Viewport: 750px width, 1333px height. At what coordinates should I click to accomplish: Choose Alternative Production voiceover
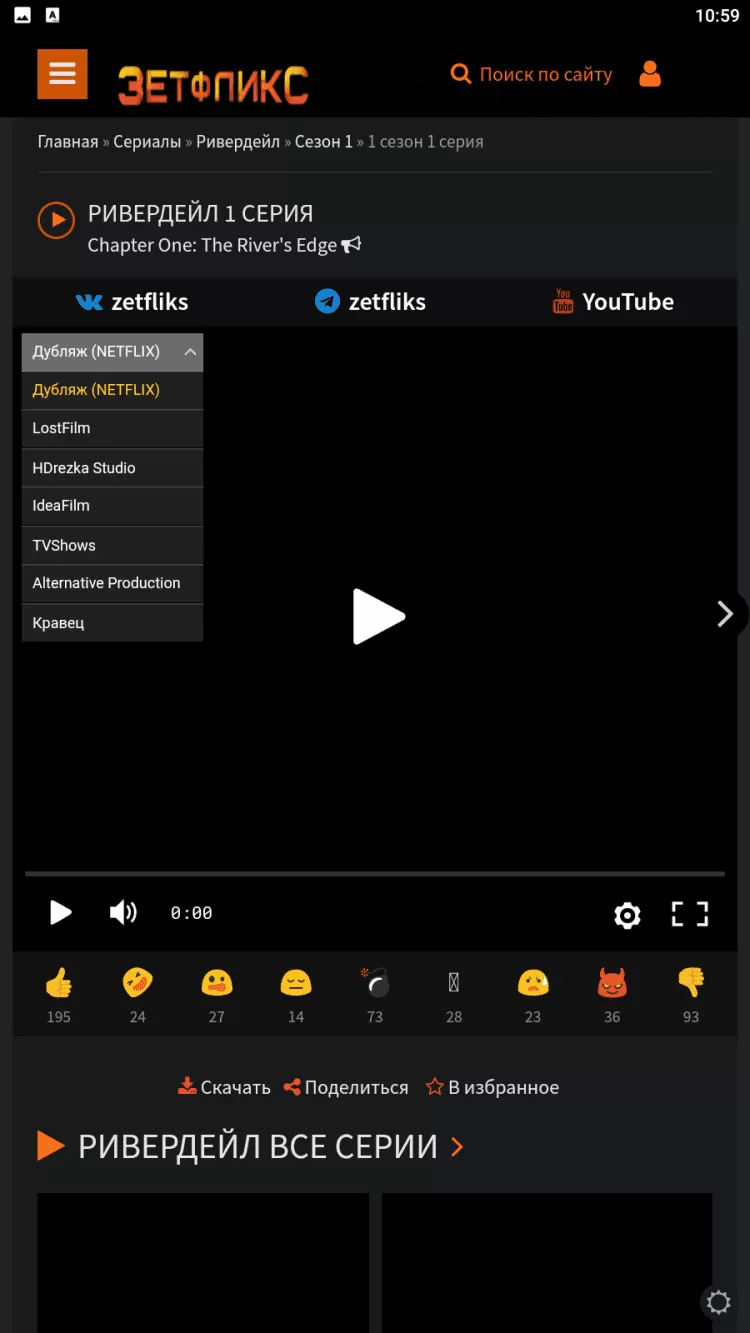tap(112, 584)
